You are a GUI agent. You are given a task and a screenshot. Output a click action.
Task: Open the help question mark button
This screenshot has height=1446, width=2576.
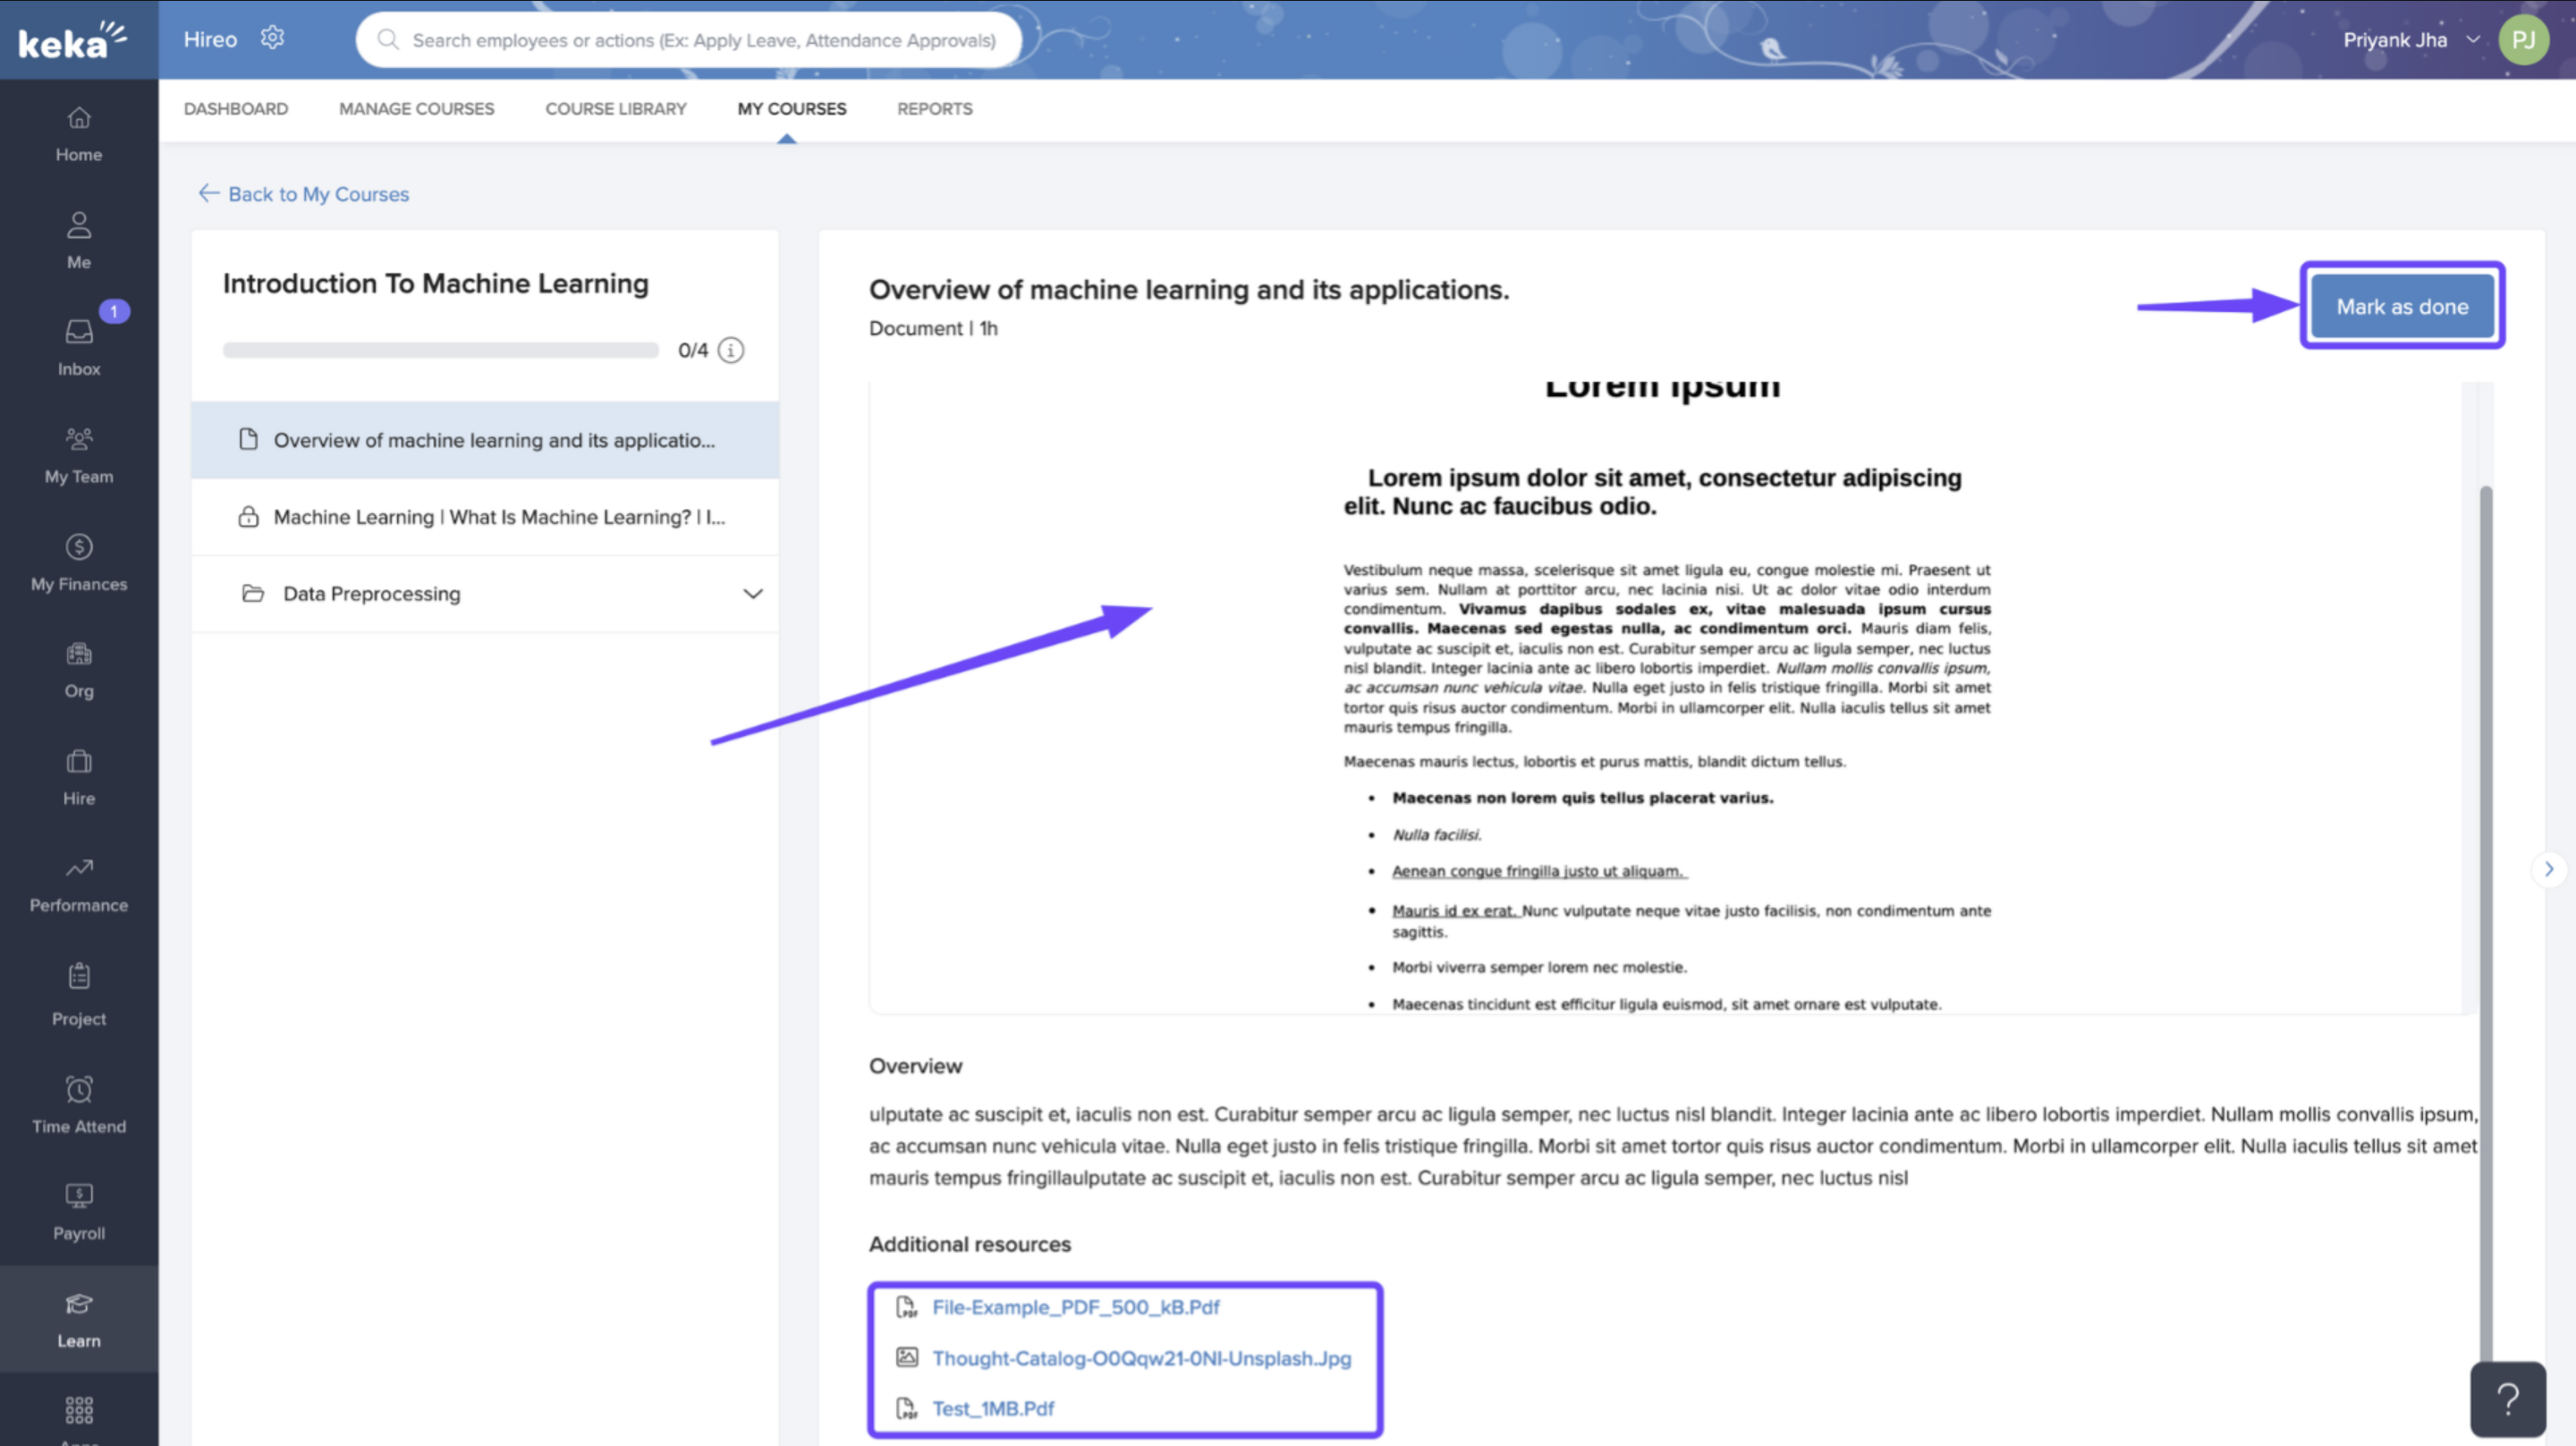coord(2507,1398)
